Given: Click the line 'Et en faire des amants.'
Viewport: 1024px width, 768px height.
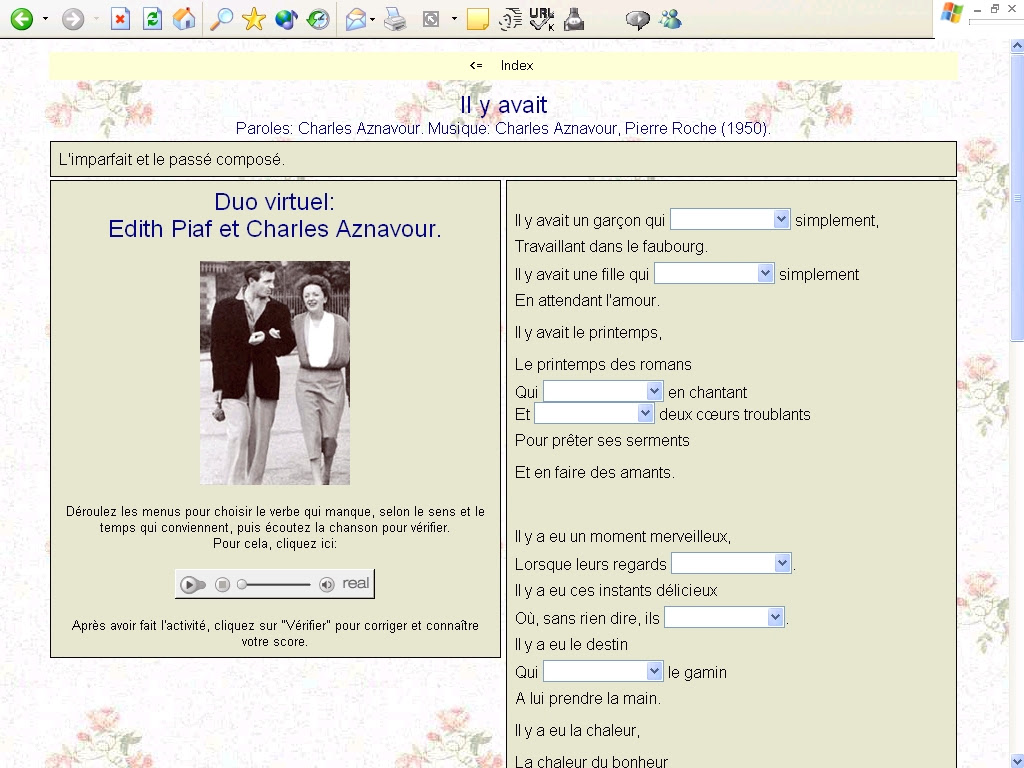Looking at the screenshot, I should [x=595, y=473].
